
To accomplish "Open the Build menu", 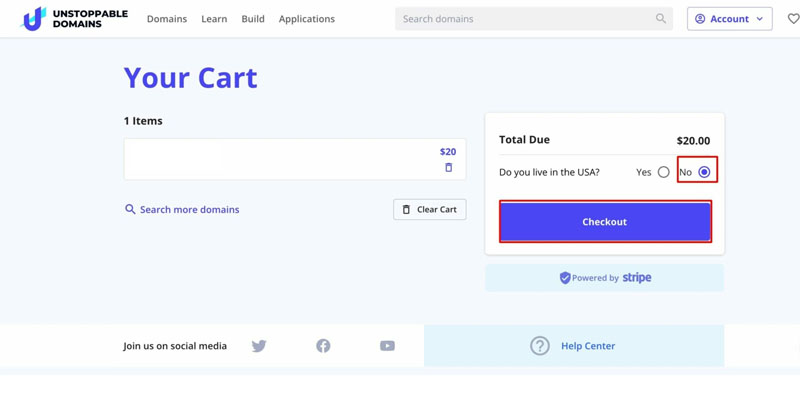I will [x=253, y=19].
